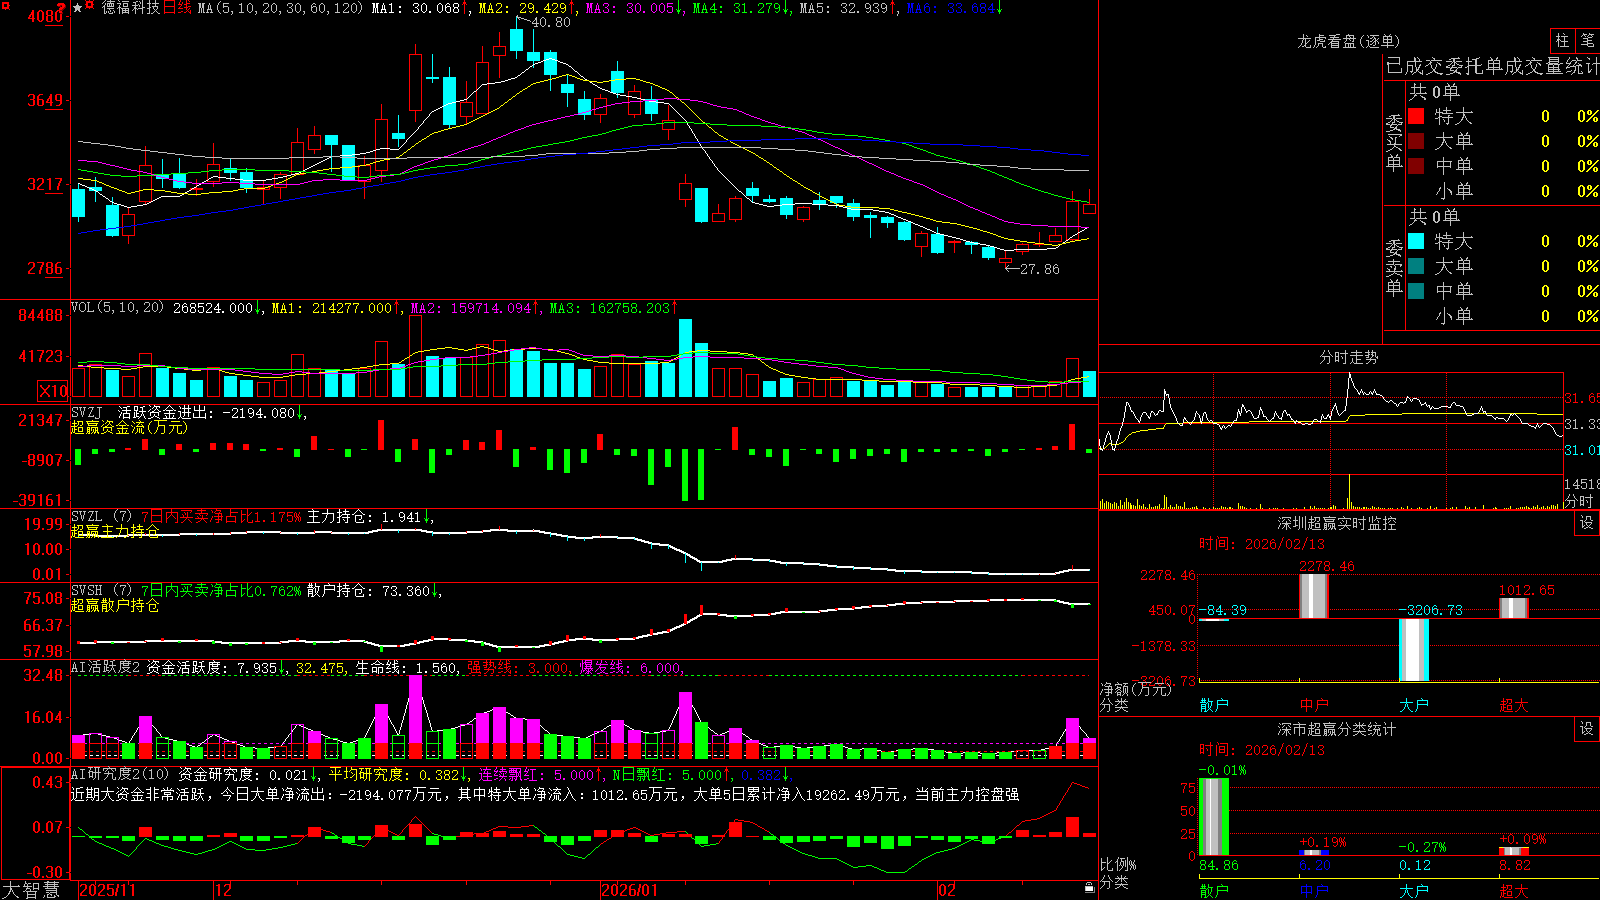Open MA(5,10,20,30,60,120) parameter label
Viewport: 1600px width, 900px height.
click(x=280, y=8)
